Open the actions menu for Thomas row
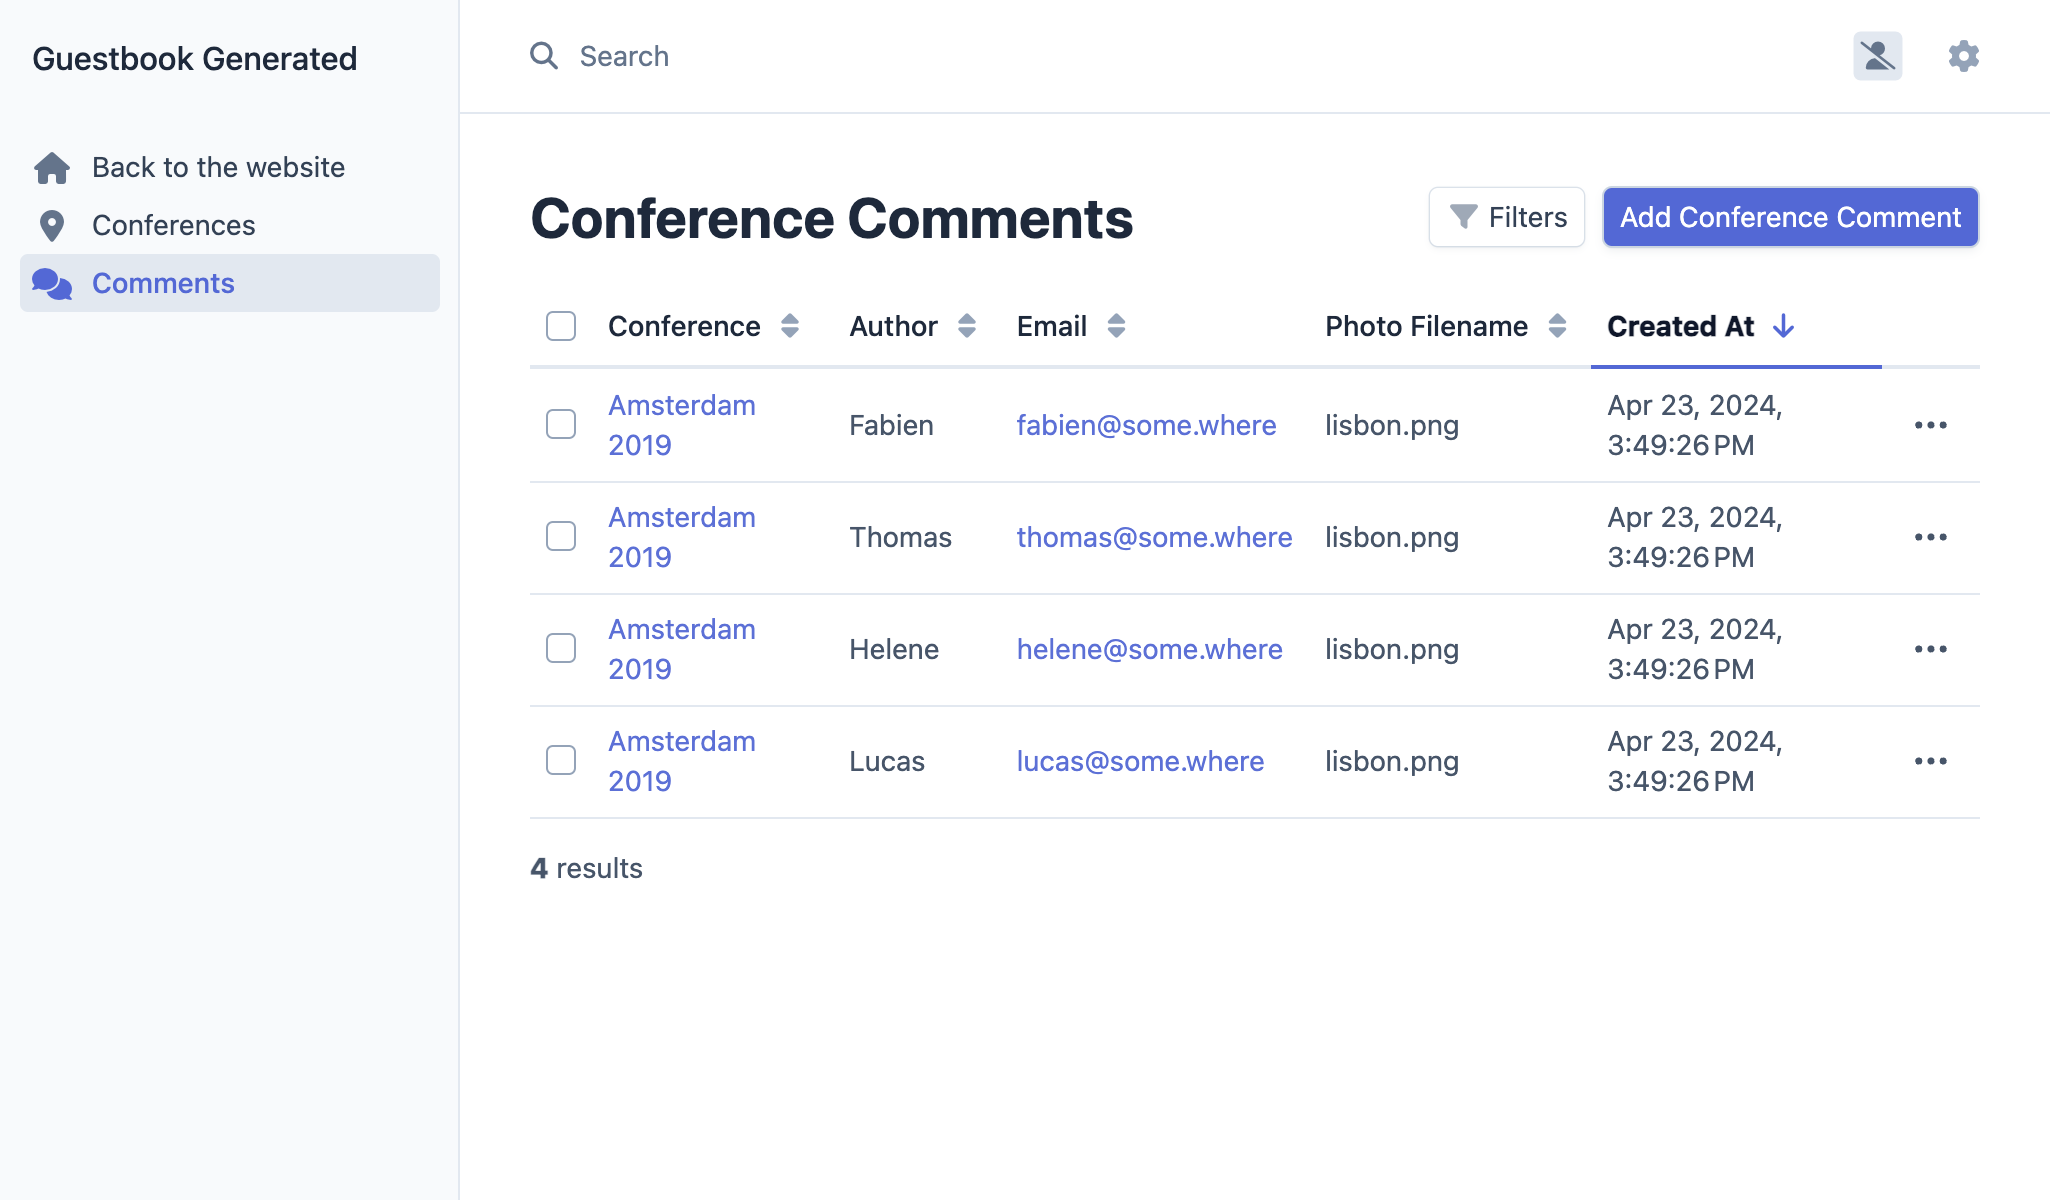 1930,537
